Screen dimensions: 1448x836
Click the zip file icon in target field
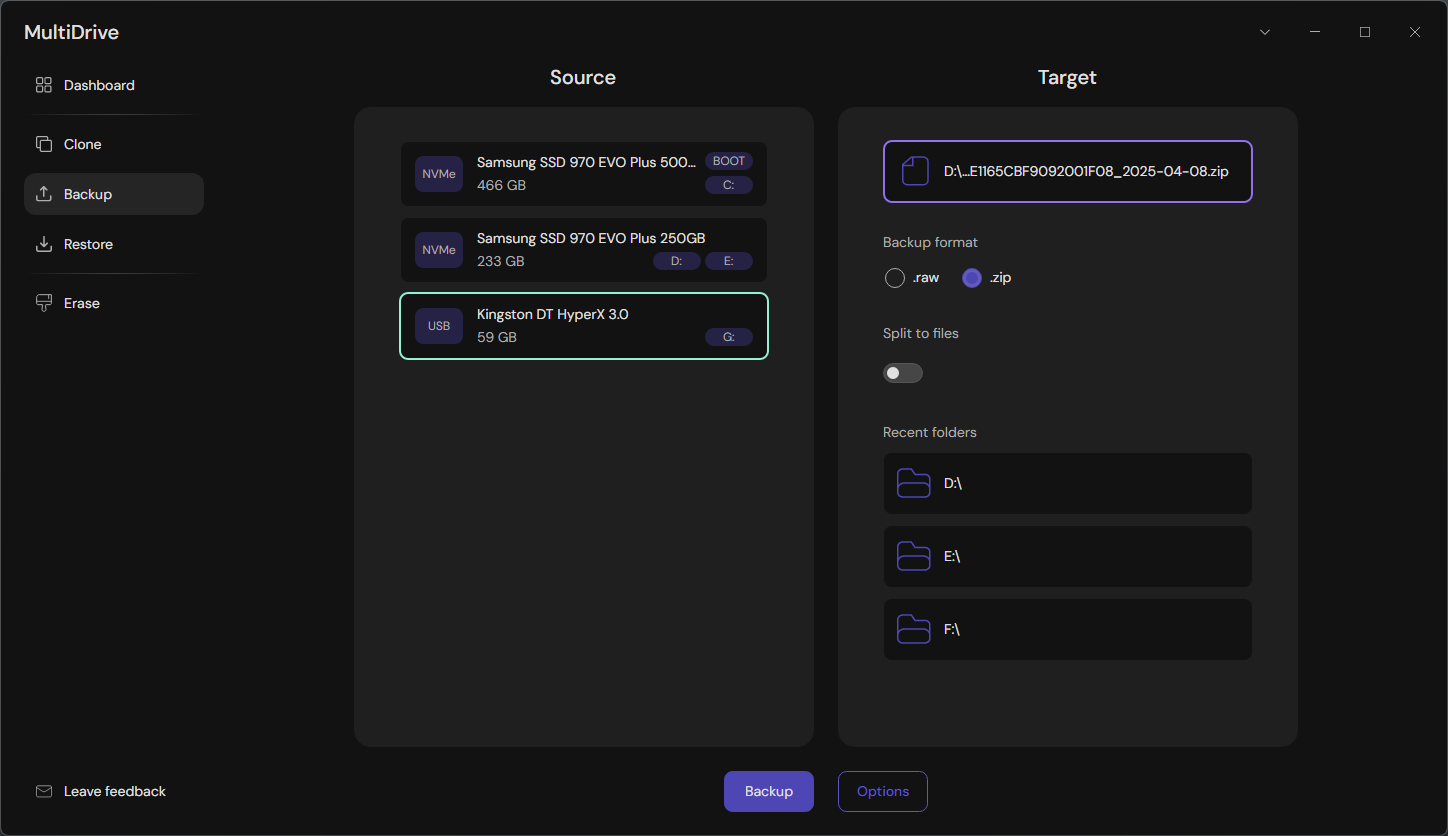914,170
